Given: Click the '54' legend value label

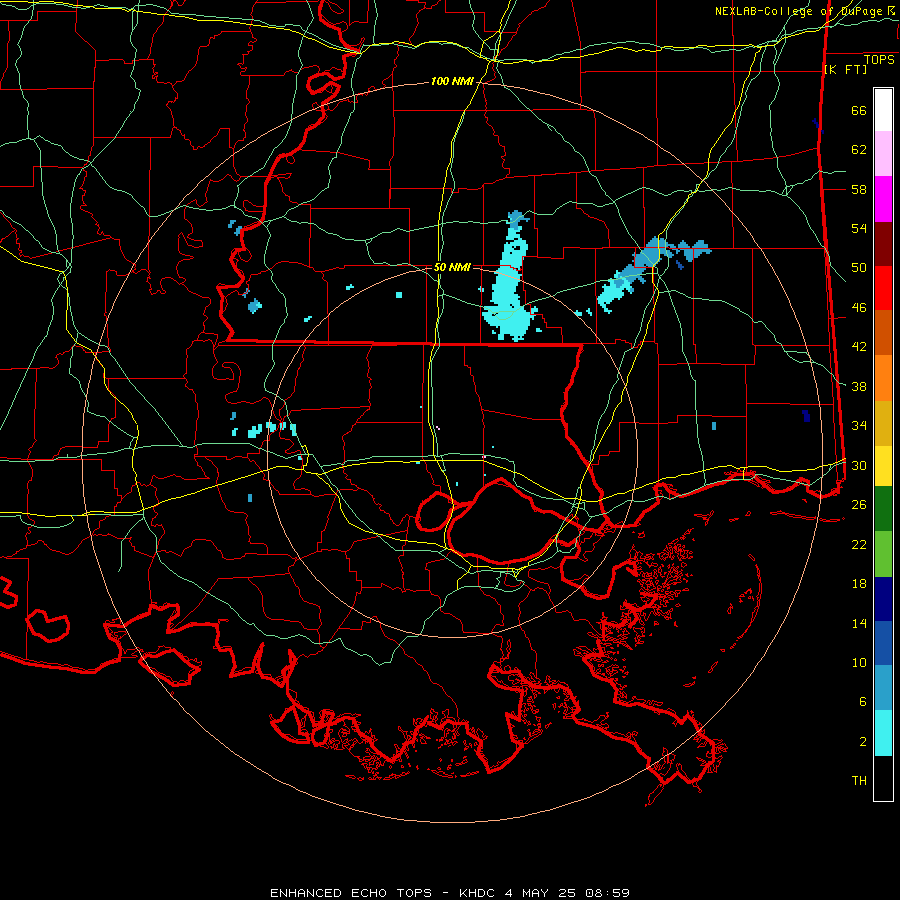Looking at the screenshot, I should click(x=859, y=228).
